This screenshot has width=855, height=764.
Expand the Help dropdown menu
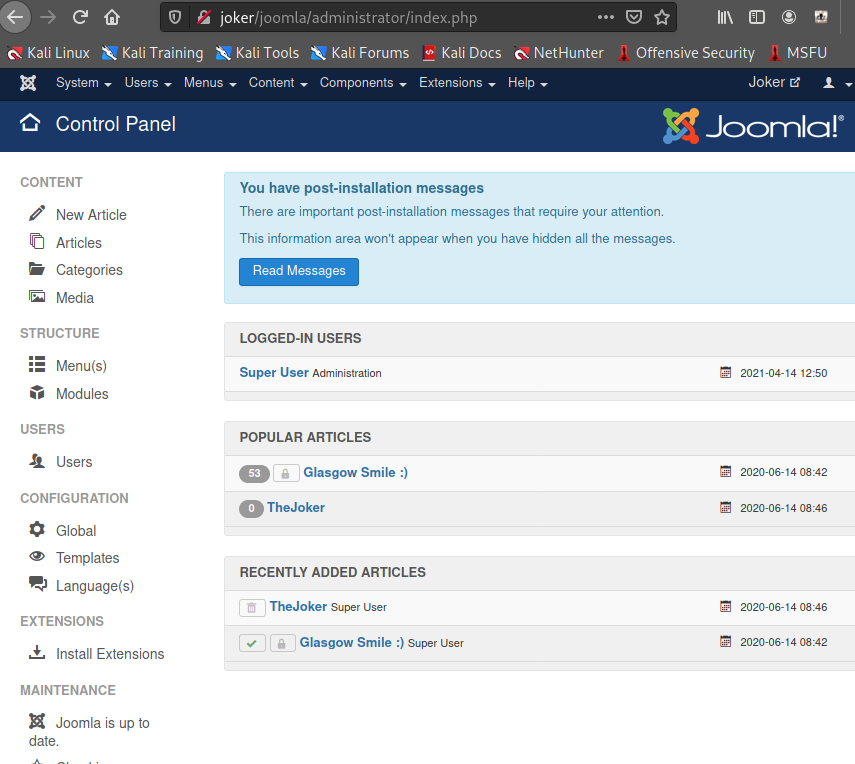(x=527, y=83)
